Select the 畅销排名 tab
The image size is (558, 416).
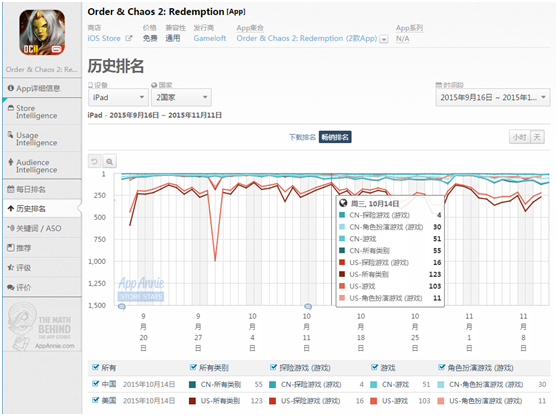[335, 137]
